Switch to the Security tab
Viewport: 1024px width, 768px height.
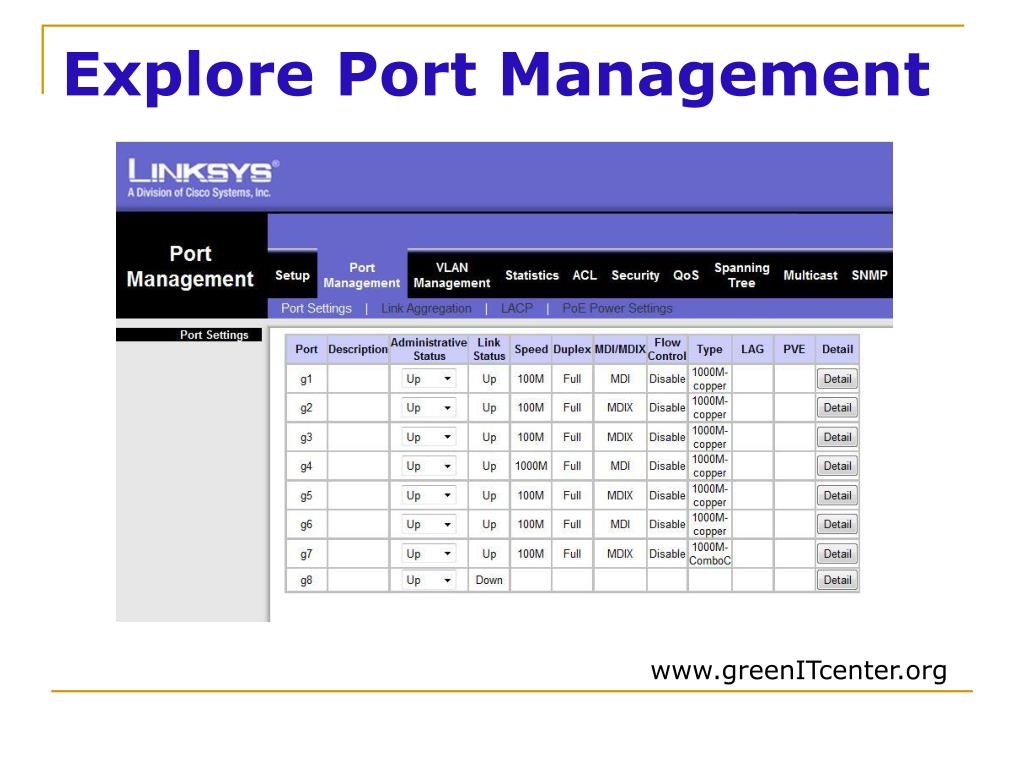(x=635, y=275)
